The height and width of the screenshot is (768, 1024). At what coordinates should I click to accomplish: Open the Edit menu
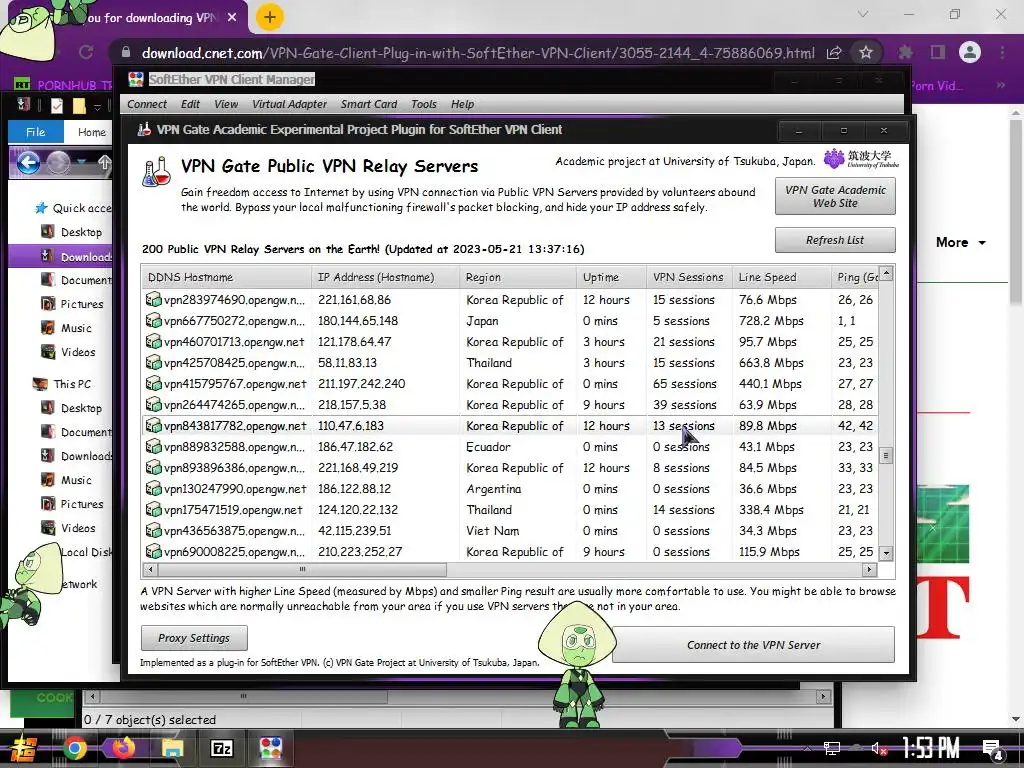[190, 104]
